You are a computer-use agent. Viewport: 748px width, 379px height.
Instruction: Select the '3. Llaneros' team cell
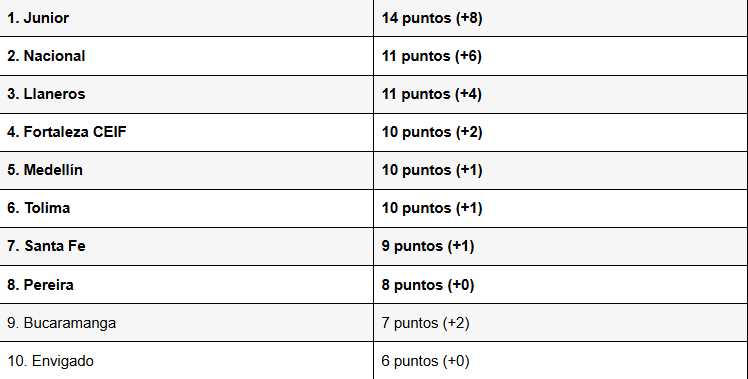(x=187, y=94)
